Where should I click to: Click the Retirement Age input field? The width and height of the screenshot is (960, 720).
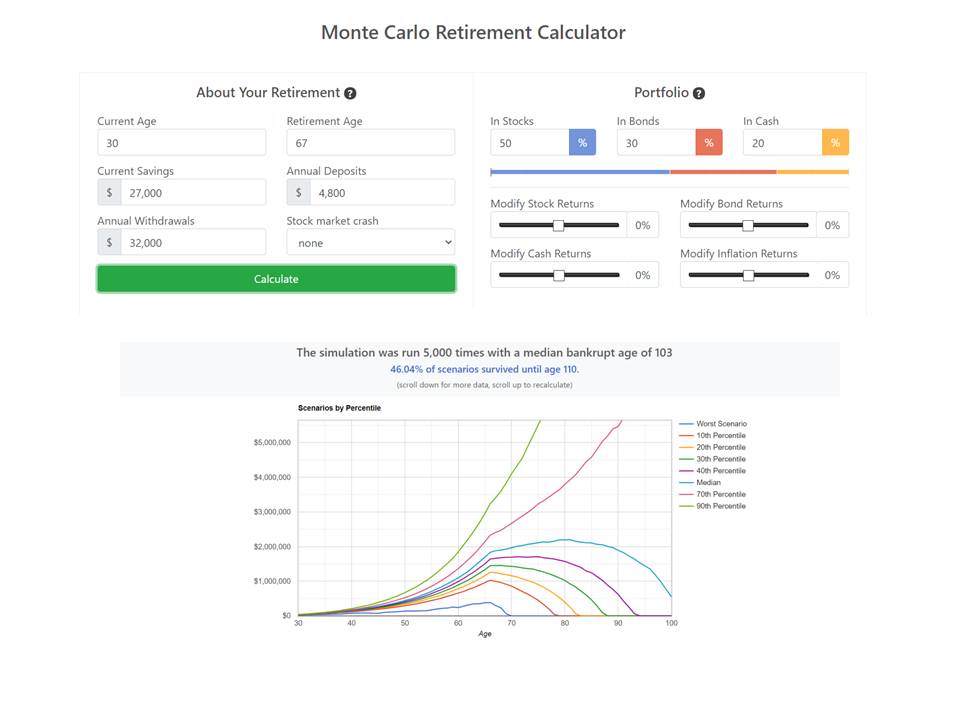pos(371,143)
